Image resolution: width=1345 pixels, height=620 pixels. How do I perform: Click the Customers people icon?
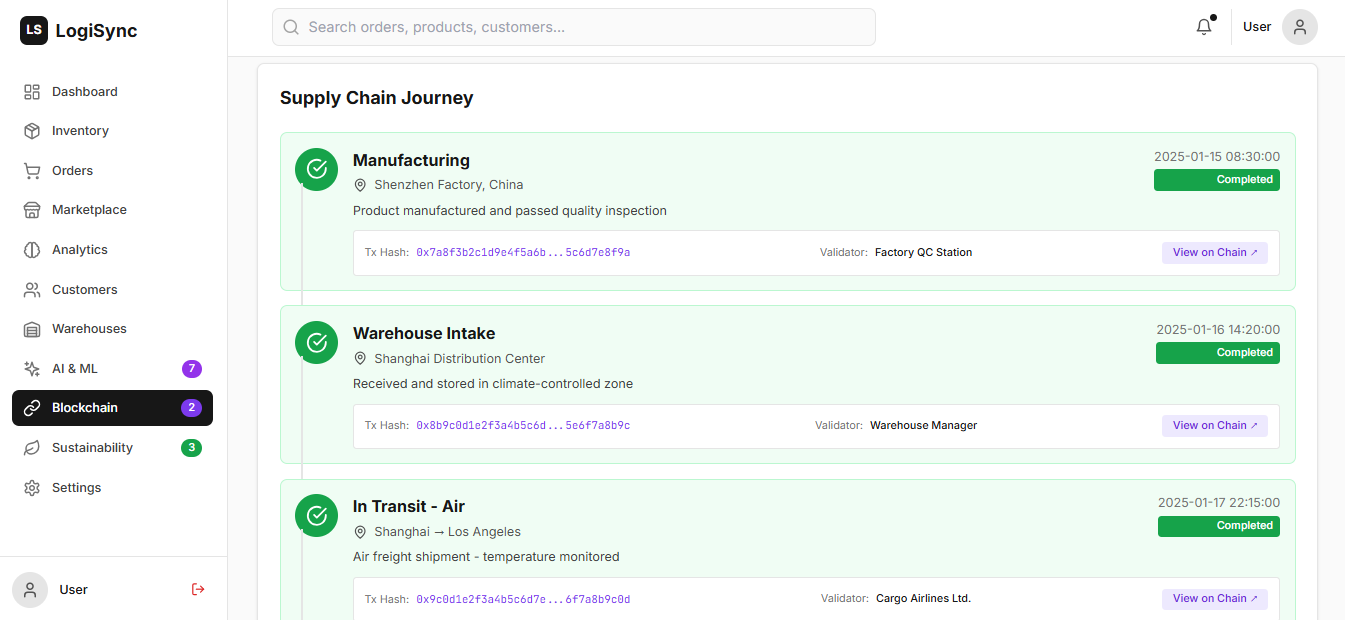[32, 290]
